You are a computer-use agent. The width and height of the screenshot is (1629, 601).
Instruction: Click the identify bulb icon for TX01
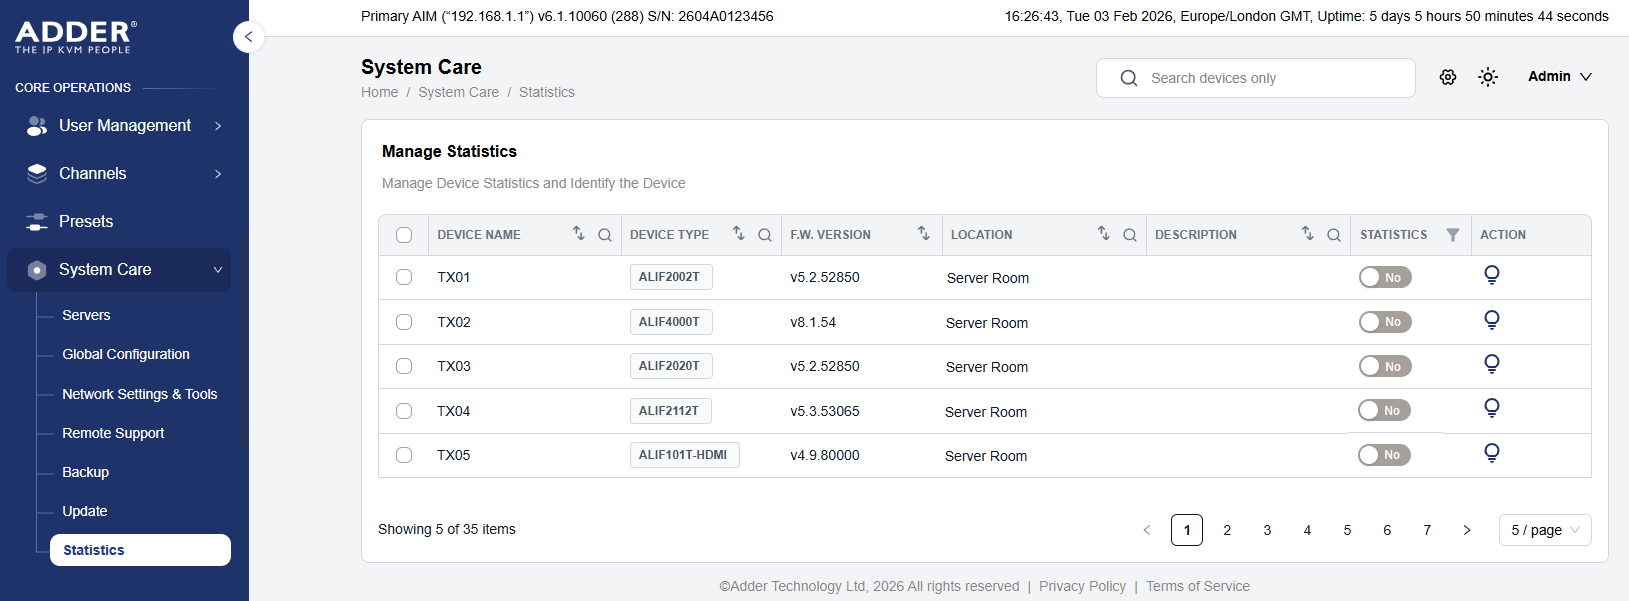(x=1491, y=275)
